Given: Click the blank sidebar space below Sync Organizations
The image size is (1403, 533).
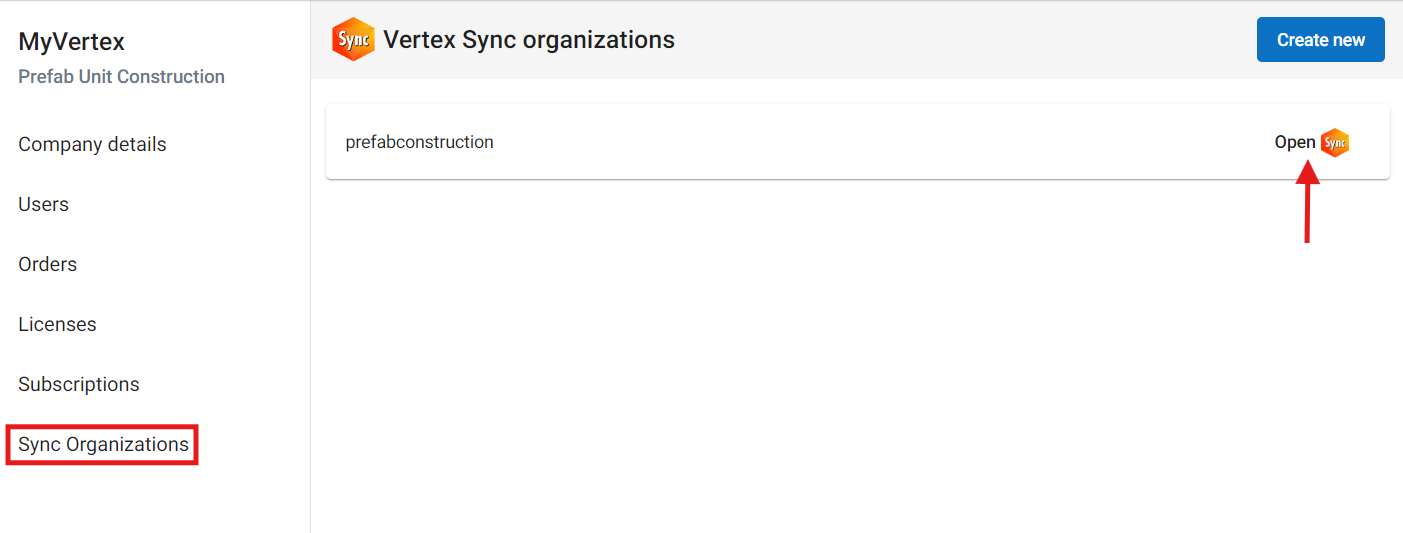Looking at the screenshot, I should (x=150, y=498).
